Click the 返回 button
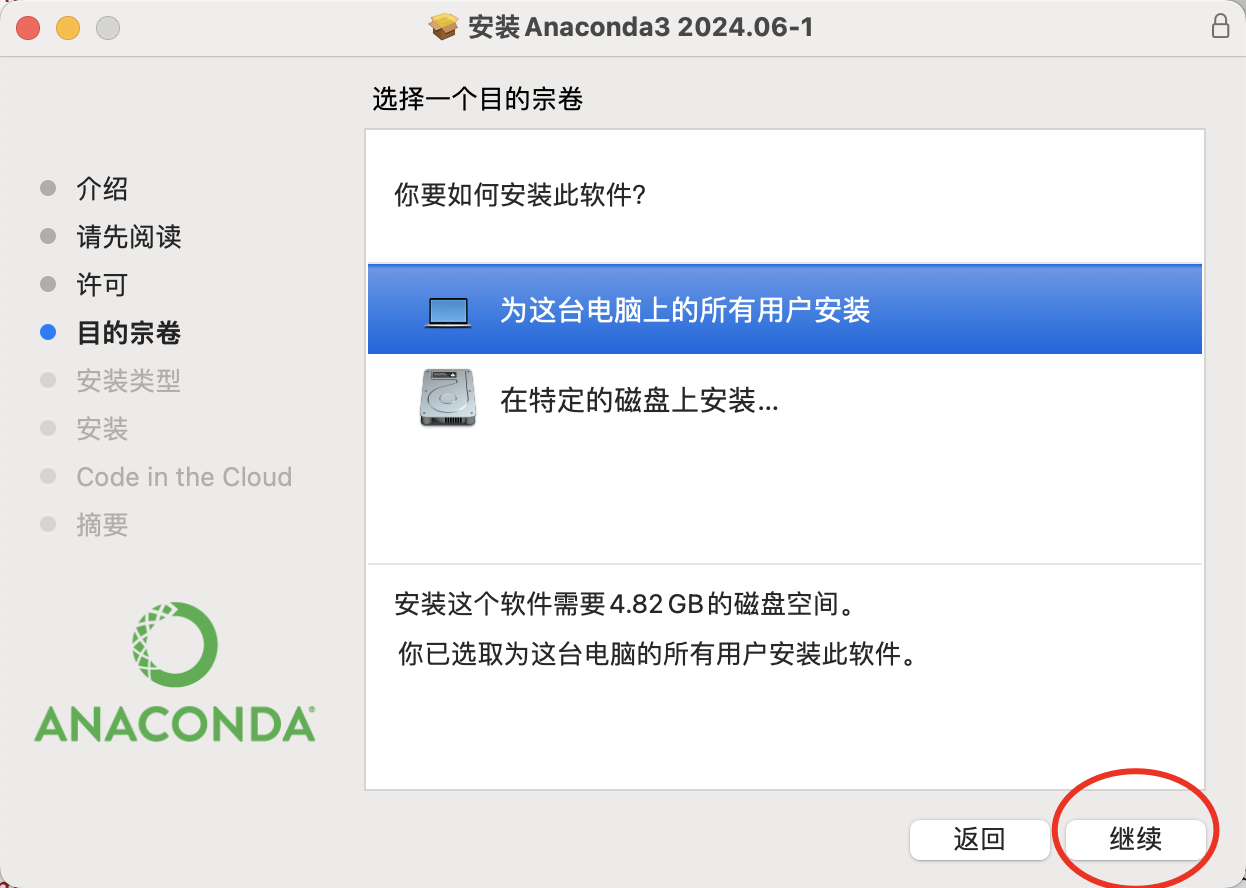Screen dimensions: 1246x888 tap(979, 838)
